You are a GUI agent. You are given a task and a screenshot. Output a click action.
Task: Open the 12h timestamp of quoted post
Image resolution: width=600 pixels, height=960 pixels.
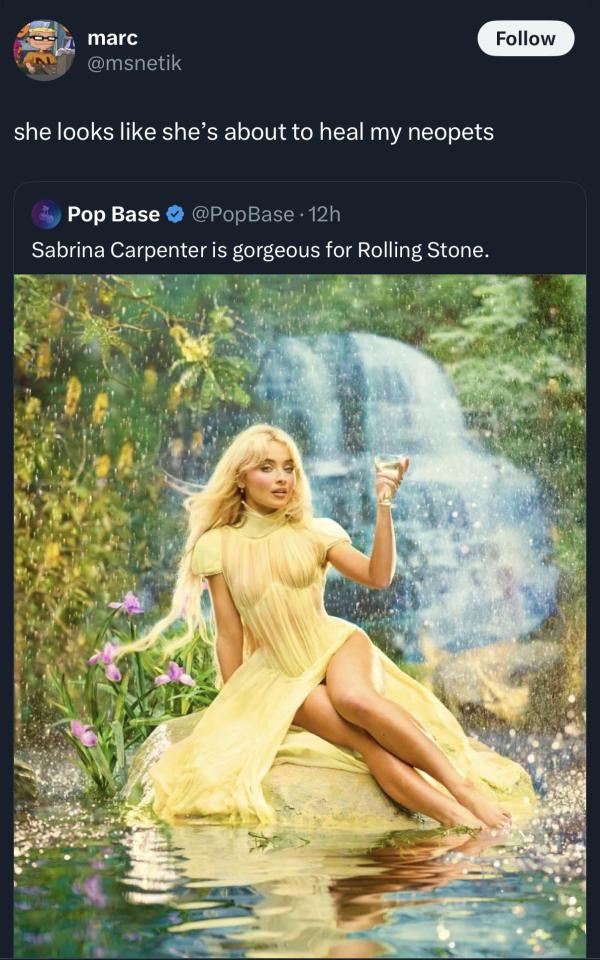point(324,214)
